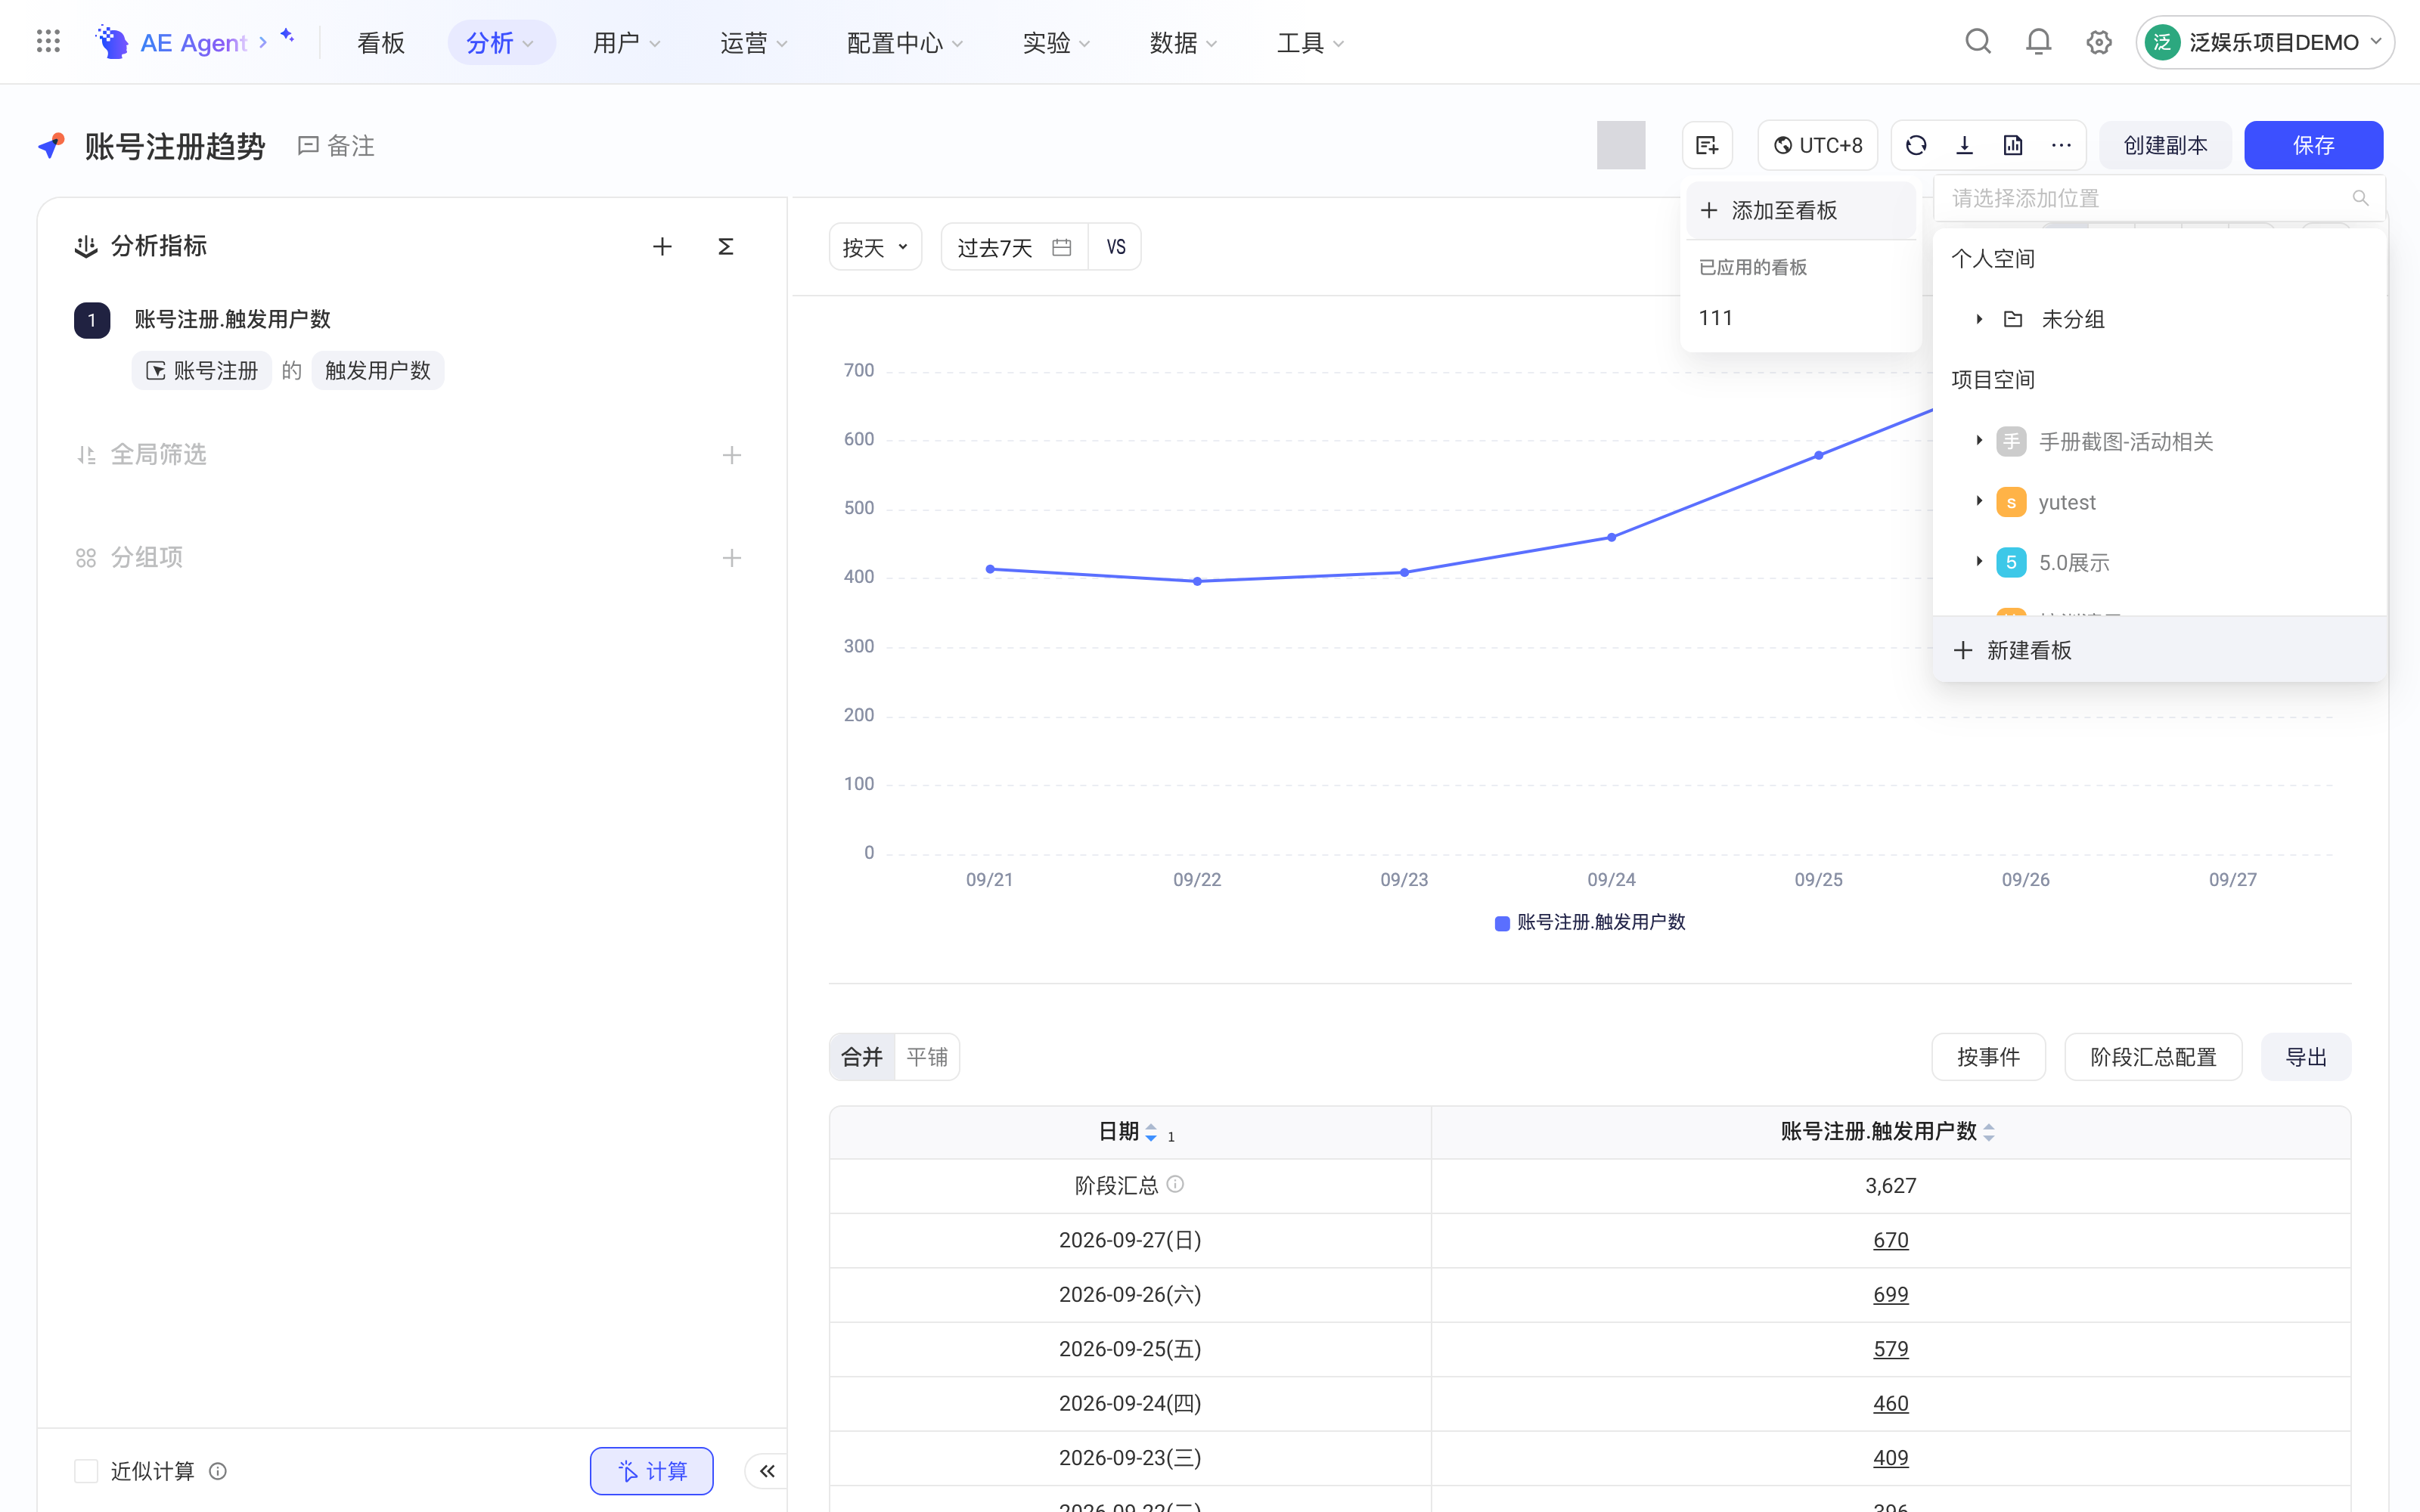Click the 请选择添加位置 search field

2159,198
